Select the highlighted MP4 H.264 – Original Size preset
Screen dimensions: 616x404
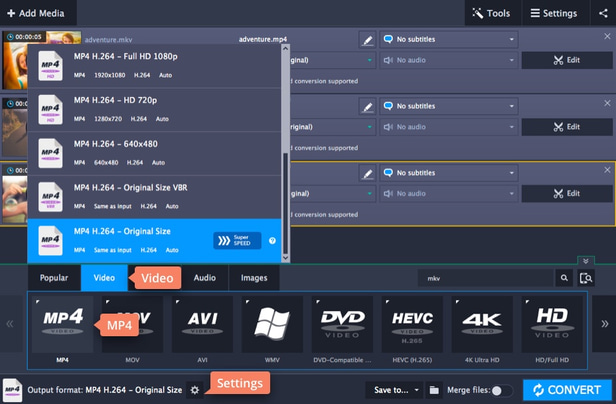click(154, 241)
